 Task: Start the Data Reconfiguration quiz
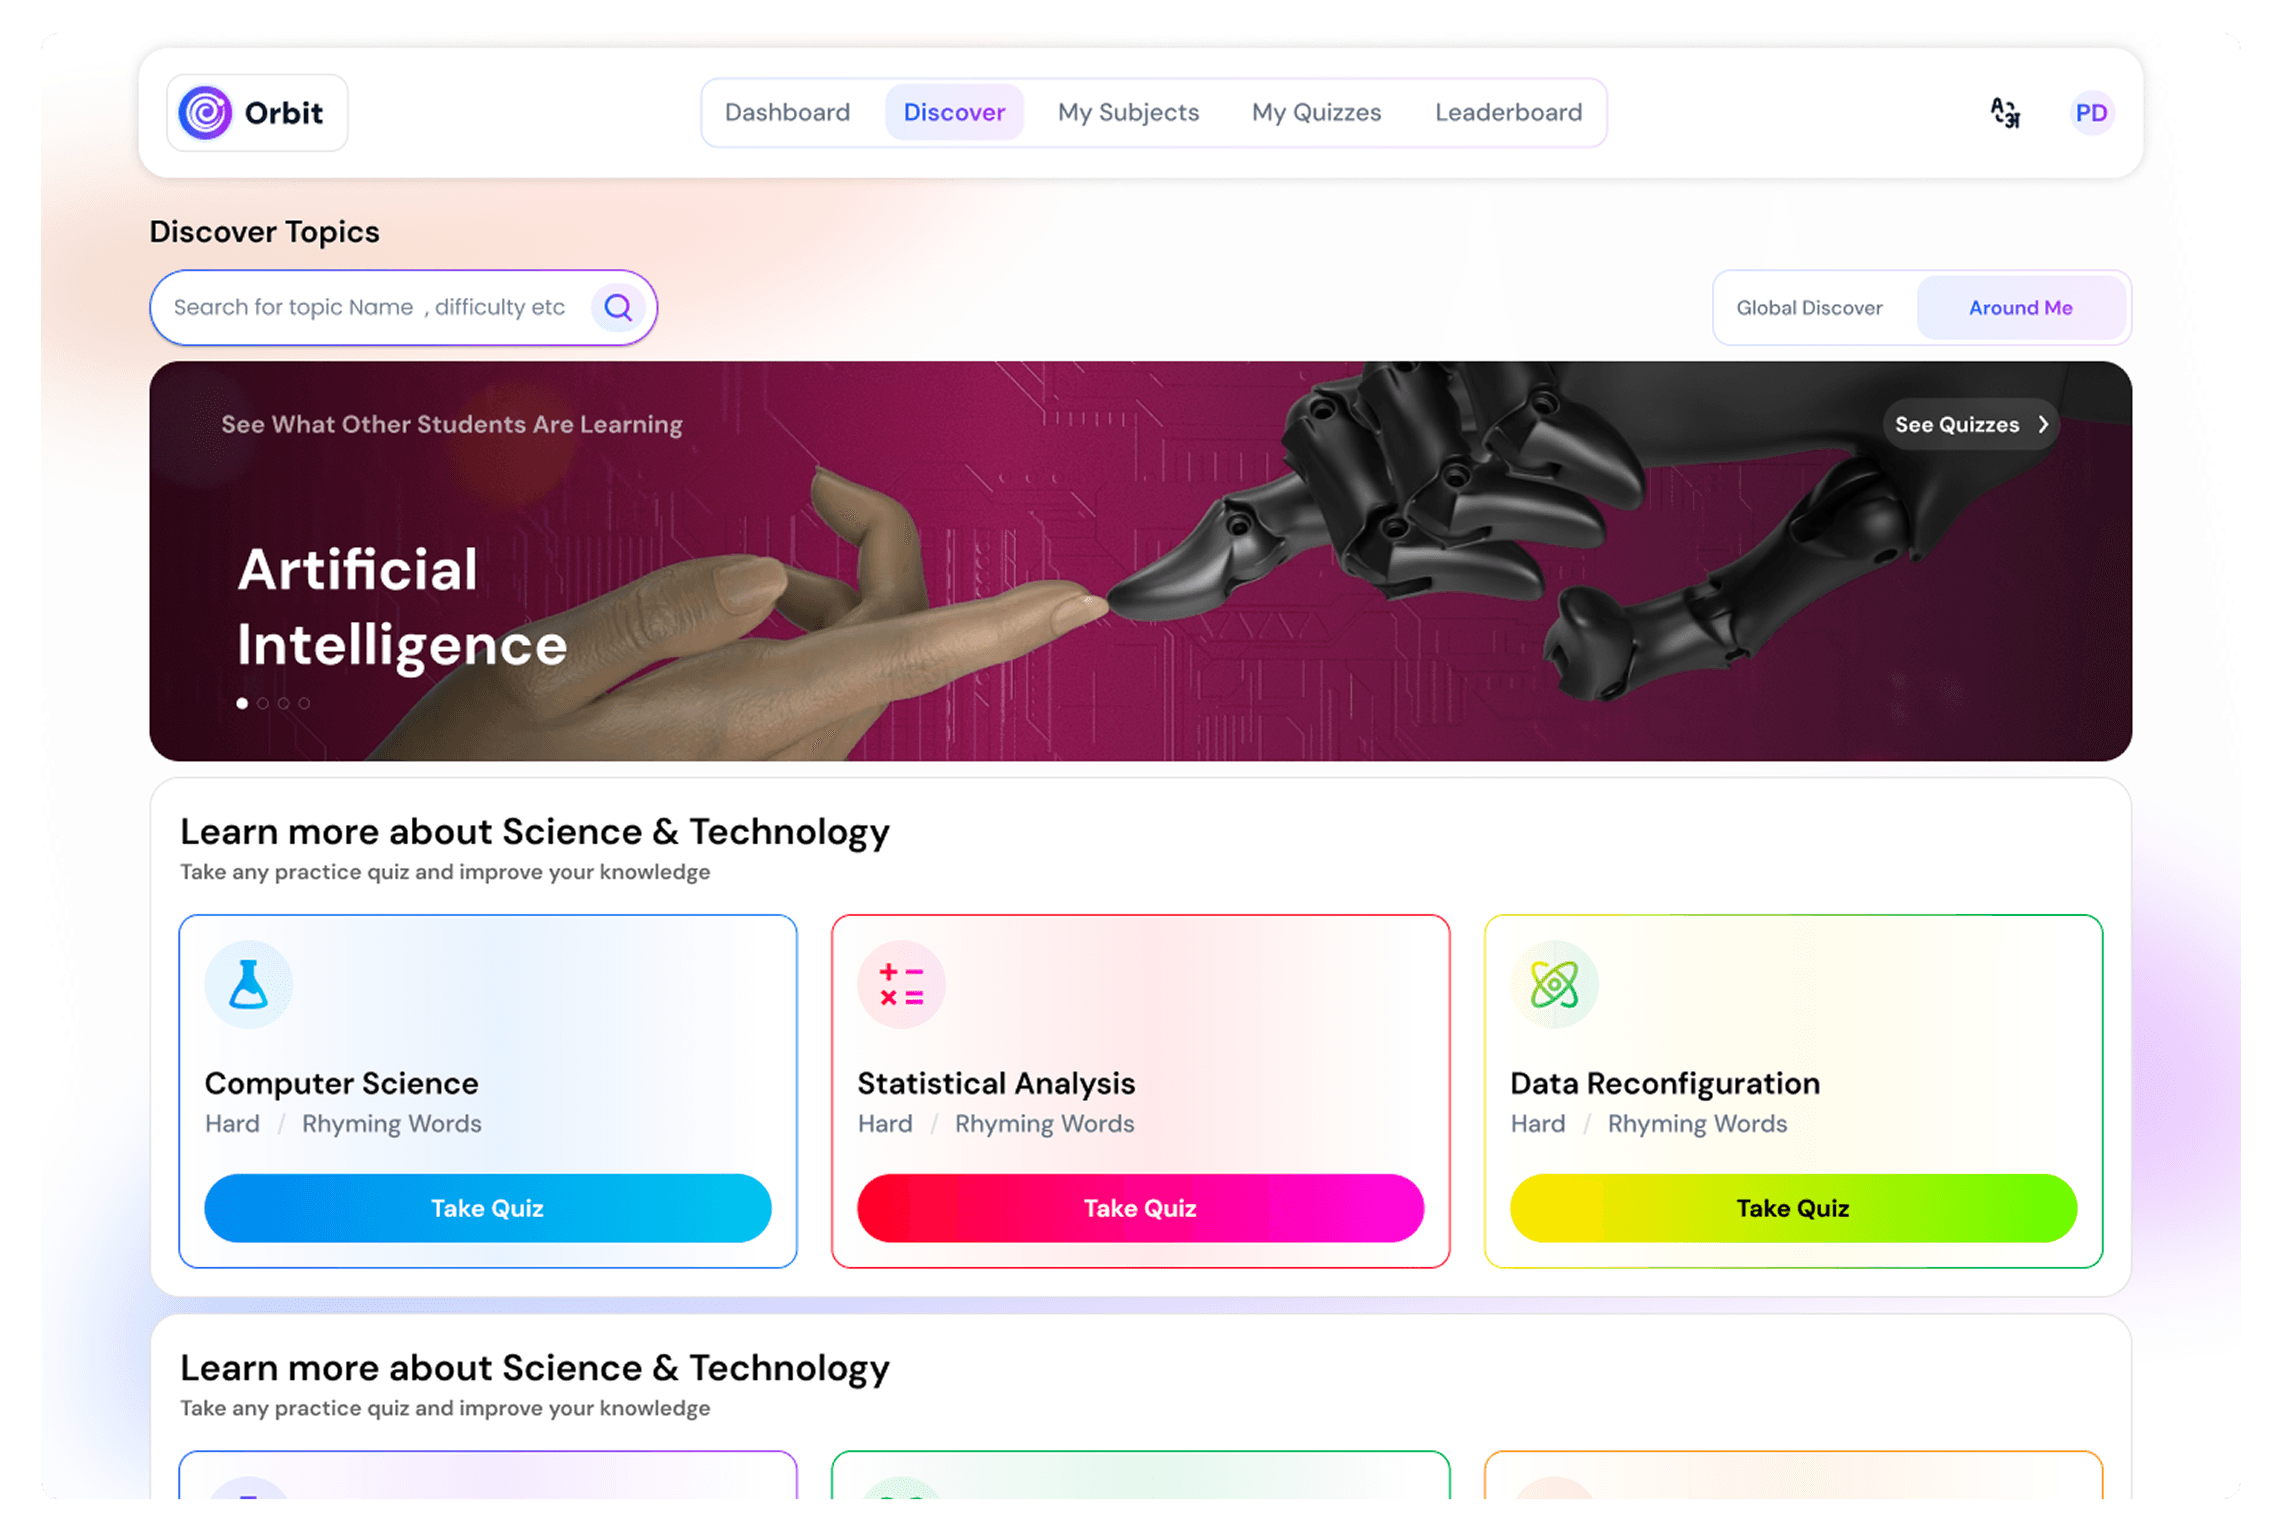(x=1793, y=1208)
